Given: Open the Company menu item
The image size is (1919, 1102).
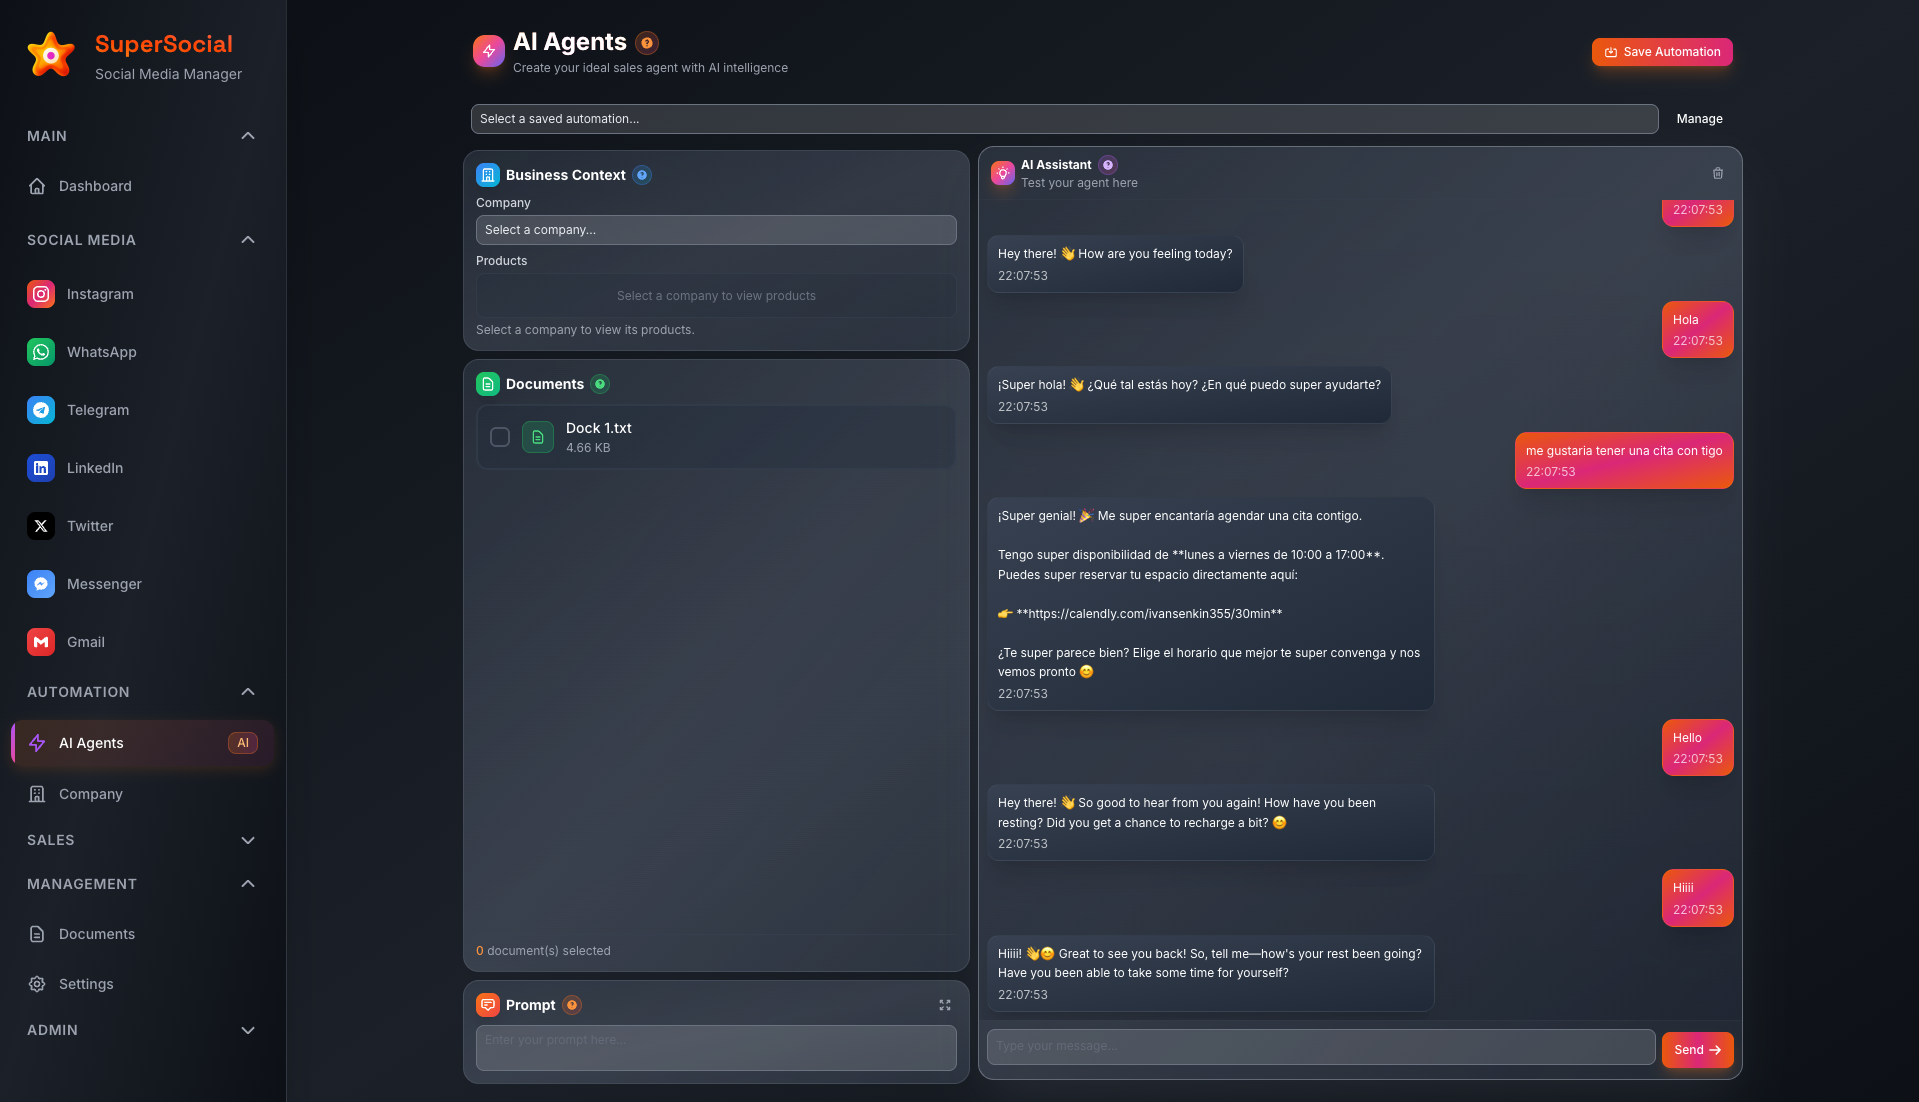Looking at the screenshot, I should click(x=91, y=794).
